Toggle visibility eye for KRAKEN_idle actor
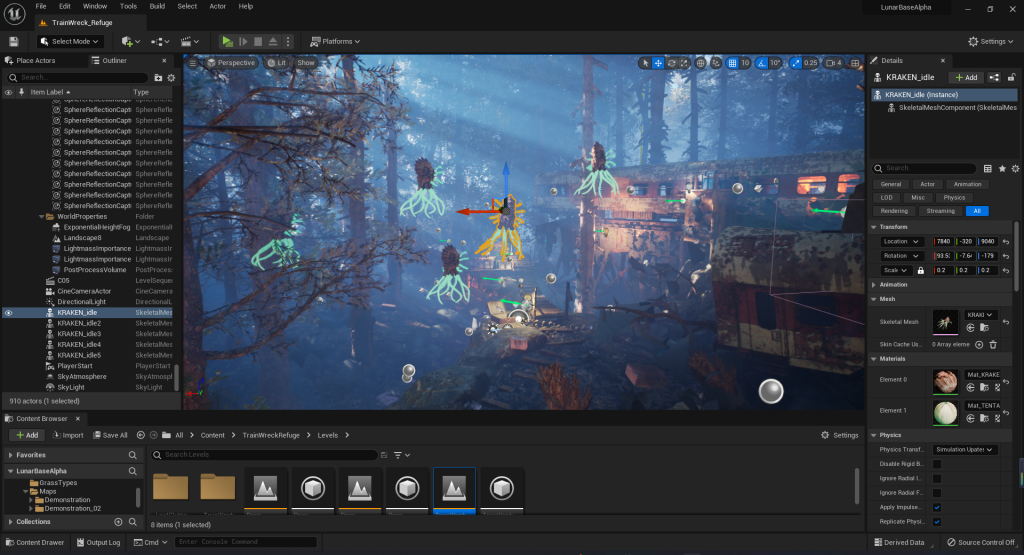Image resolution: width=1024 pixels, height=555 pixels. point(9,313)
